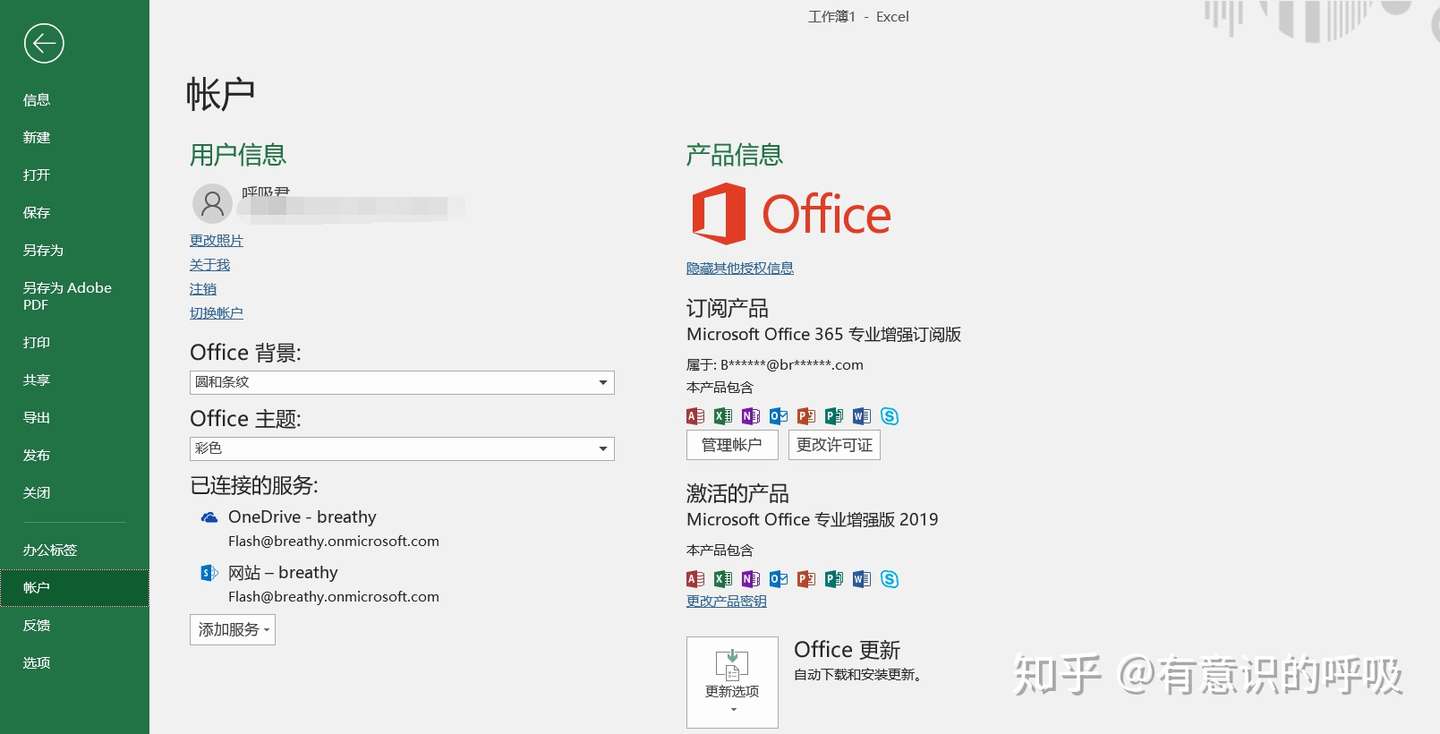Select 导出 in the sidebar
The width and height of the screenshot is (1440, 734).
click(x=37, y=418)
